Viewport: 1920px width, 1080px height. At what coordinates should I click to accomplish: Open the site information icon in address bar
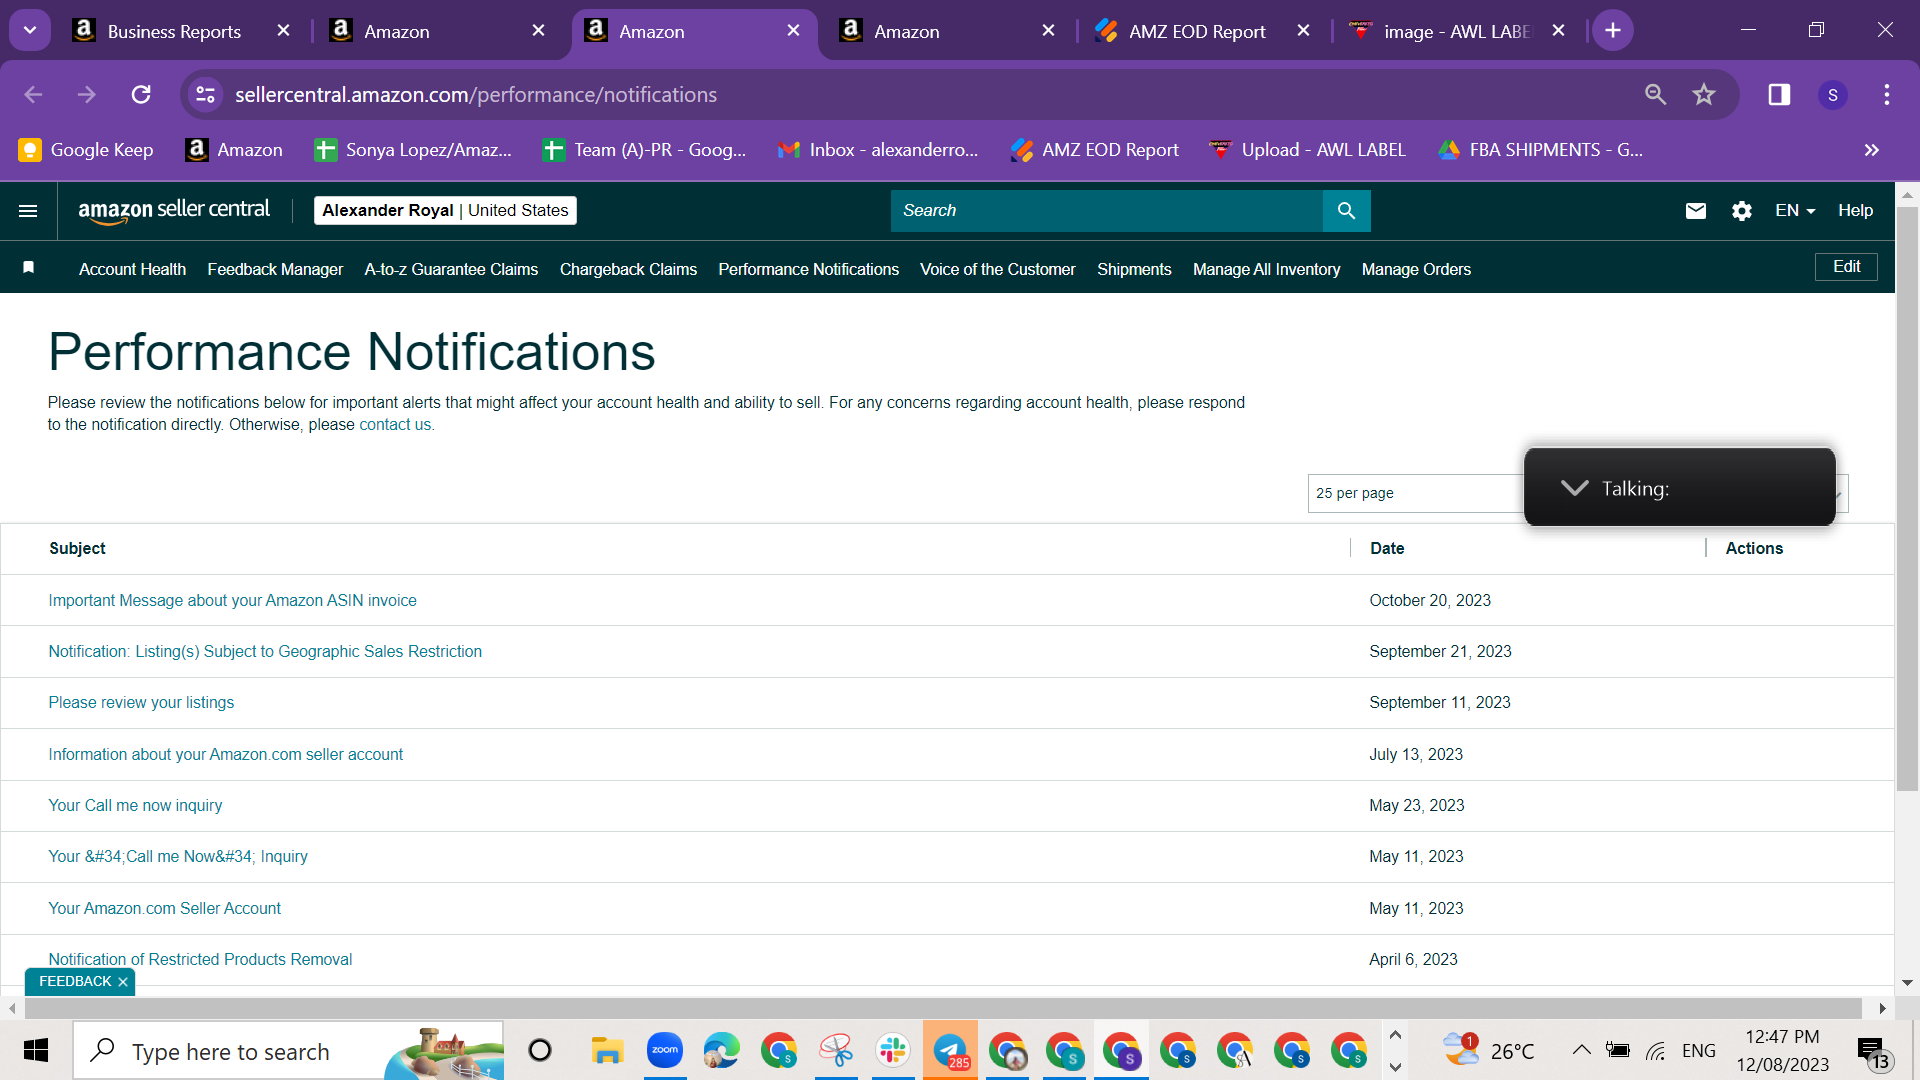[205, 95]
